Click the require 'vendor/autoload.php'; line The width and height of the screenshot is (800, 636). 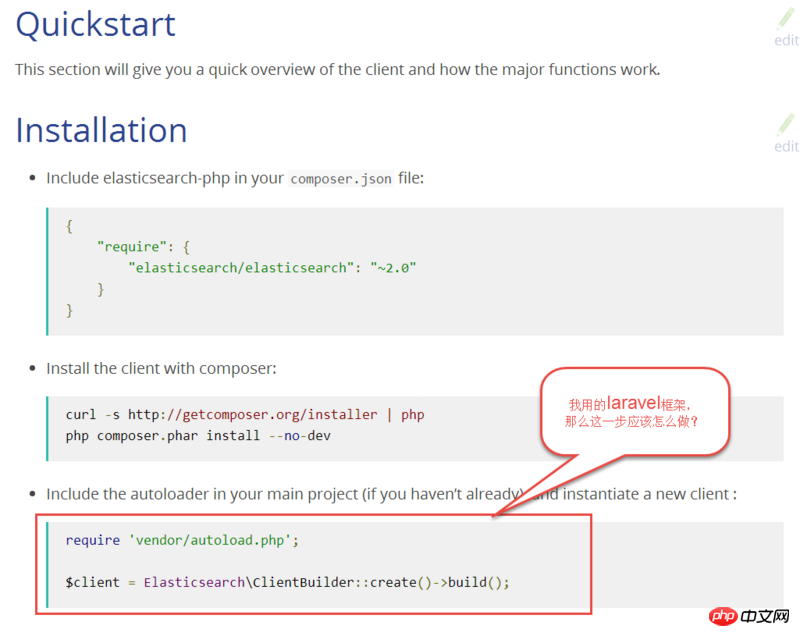pos(182,540)
